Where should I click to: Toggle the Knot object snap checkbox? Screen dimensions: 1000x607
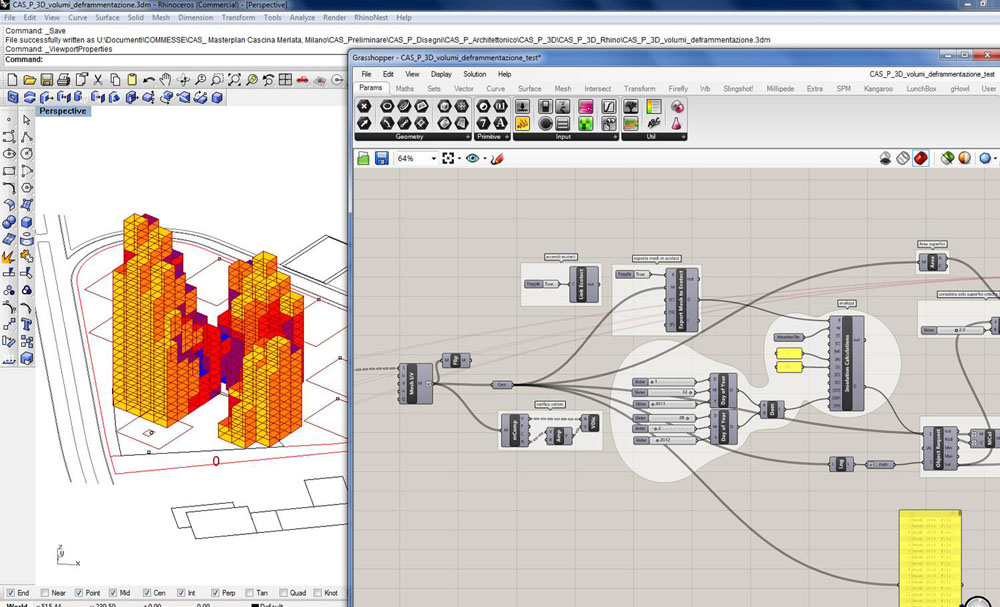[318, 593]
